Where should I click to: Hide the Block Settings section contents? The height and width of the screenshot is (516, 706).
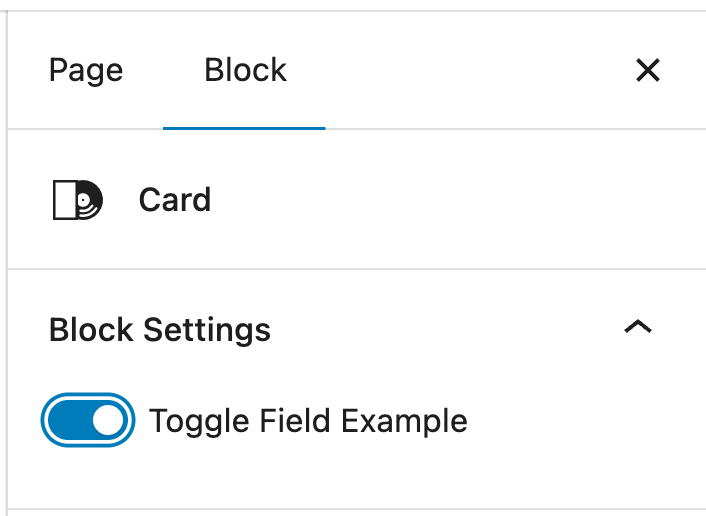click(x=637, y=328)
